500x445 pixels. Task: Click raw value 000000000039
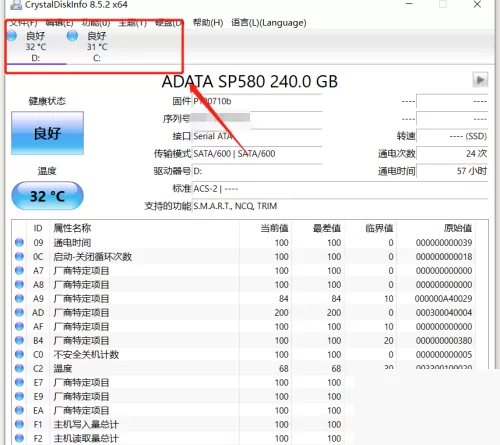[x=444, y=242]
